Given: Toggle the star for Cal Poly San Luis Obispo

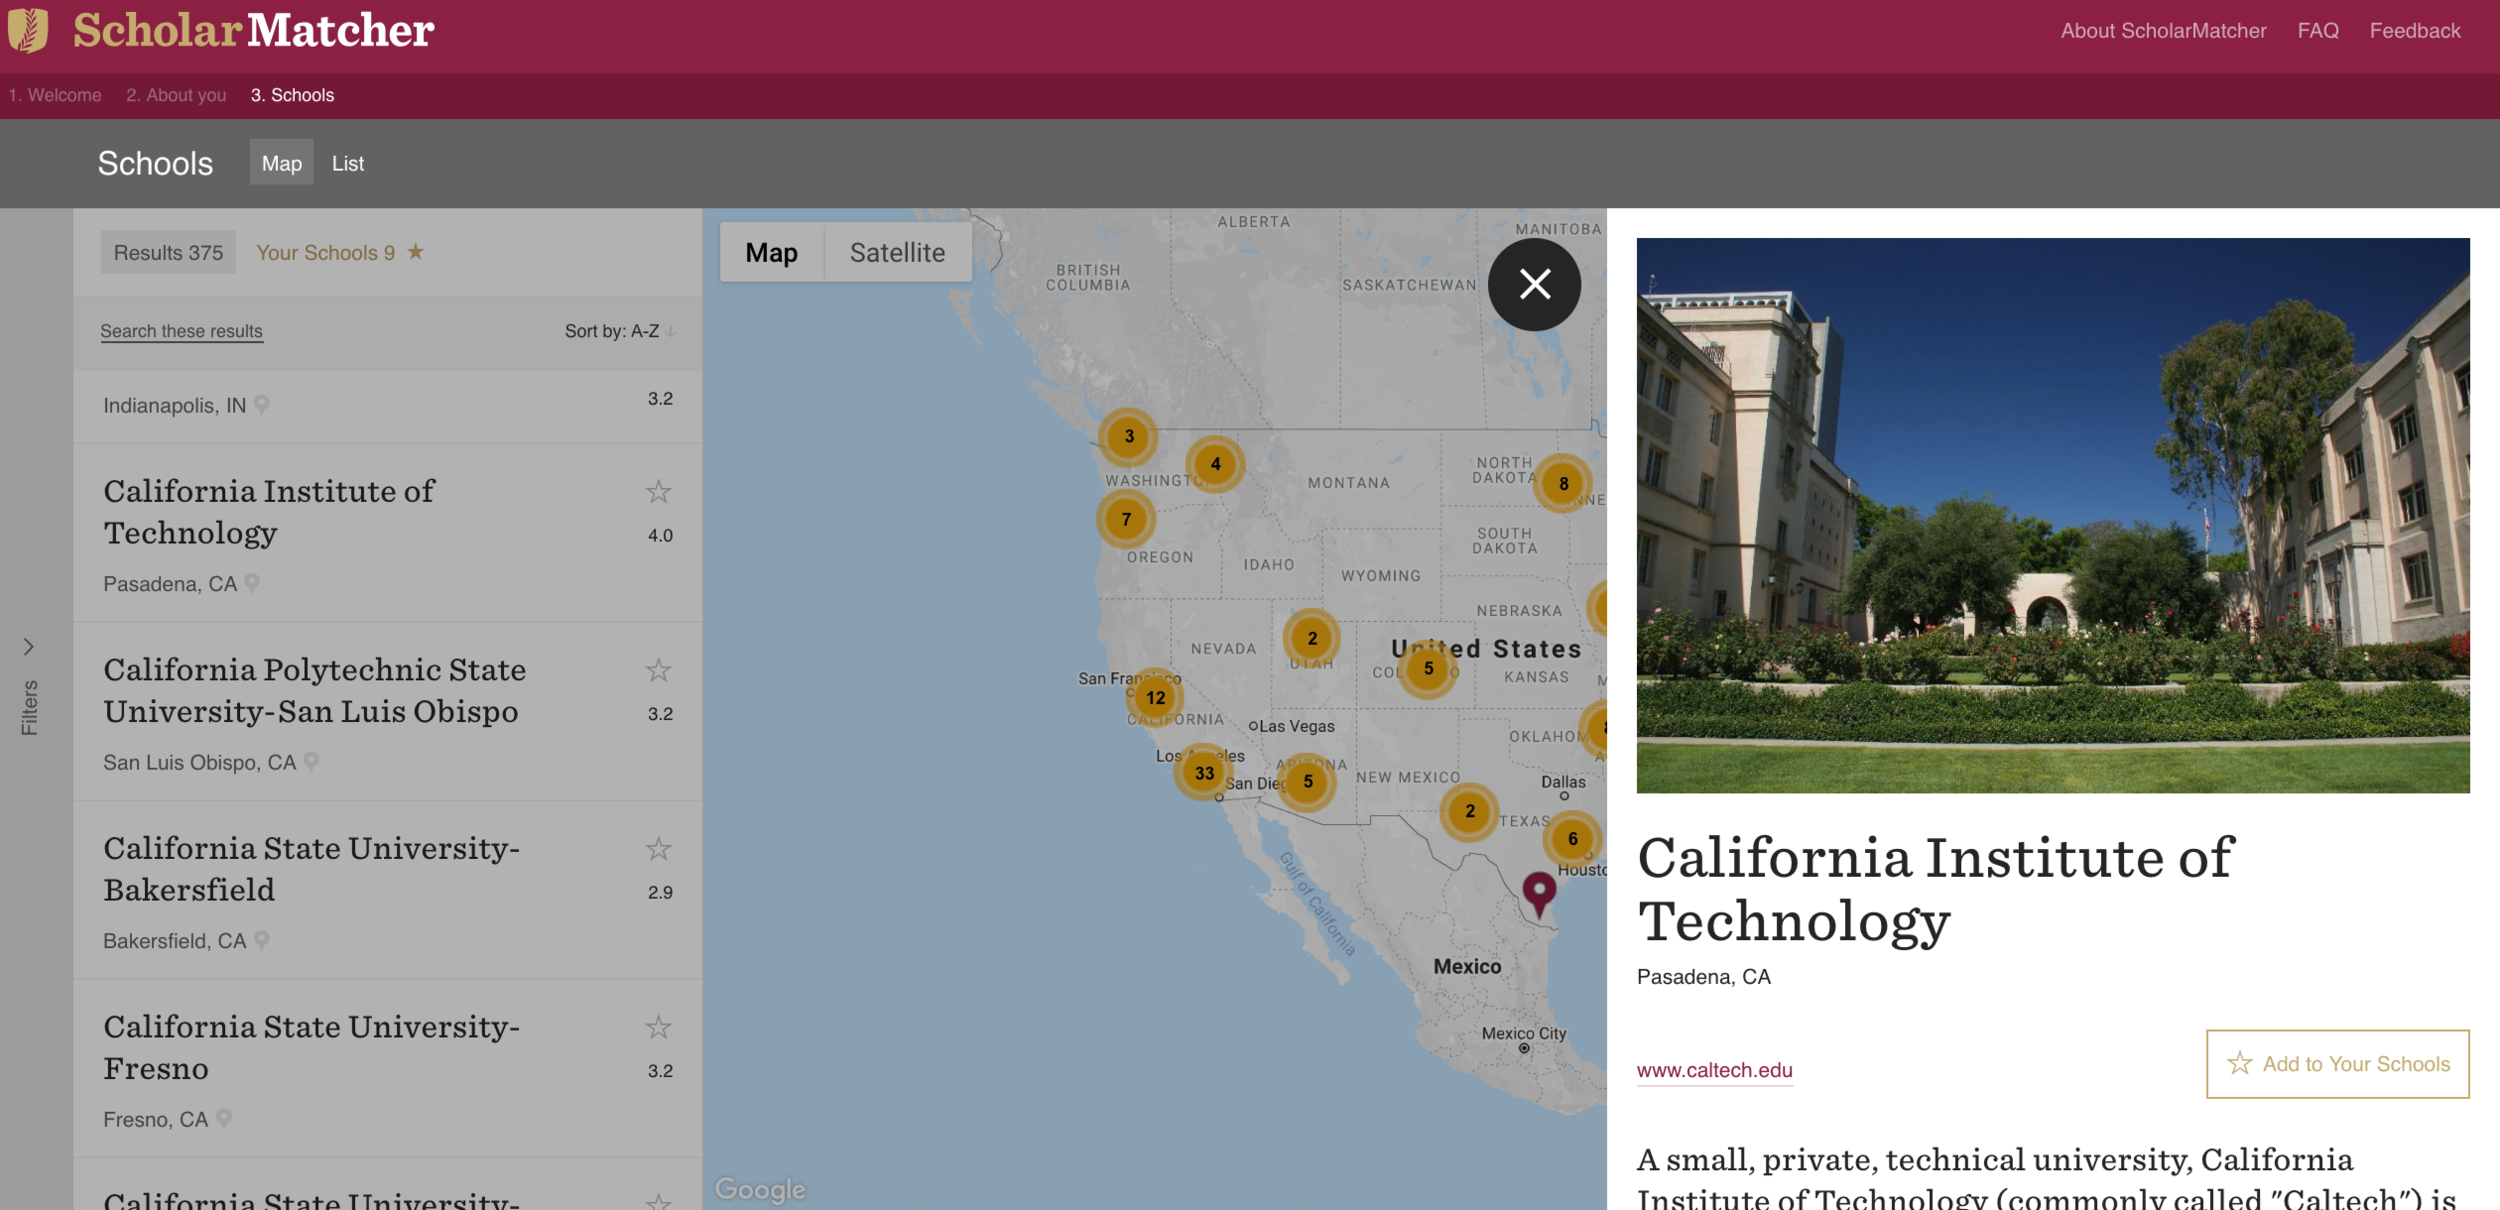Looking at the screenshot, I should point(658,671).
